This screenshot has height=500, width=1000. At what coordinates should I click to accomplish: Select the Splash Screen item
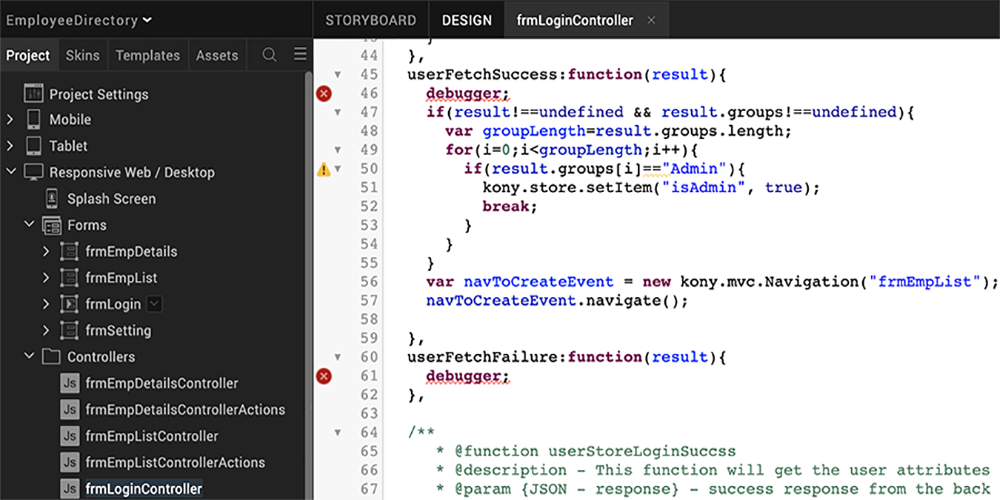[111, 199]
